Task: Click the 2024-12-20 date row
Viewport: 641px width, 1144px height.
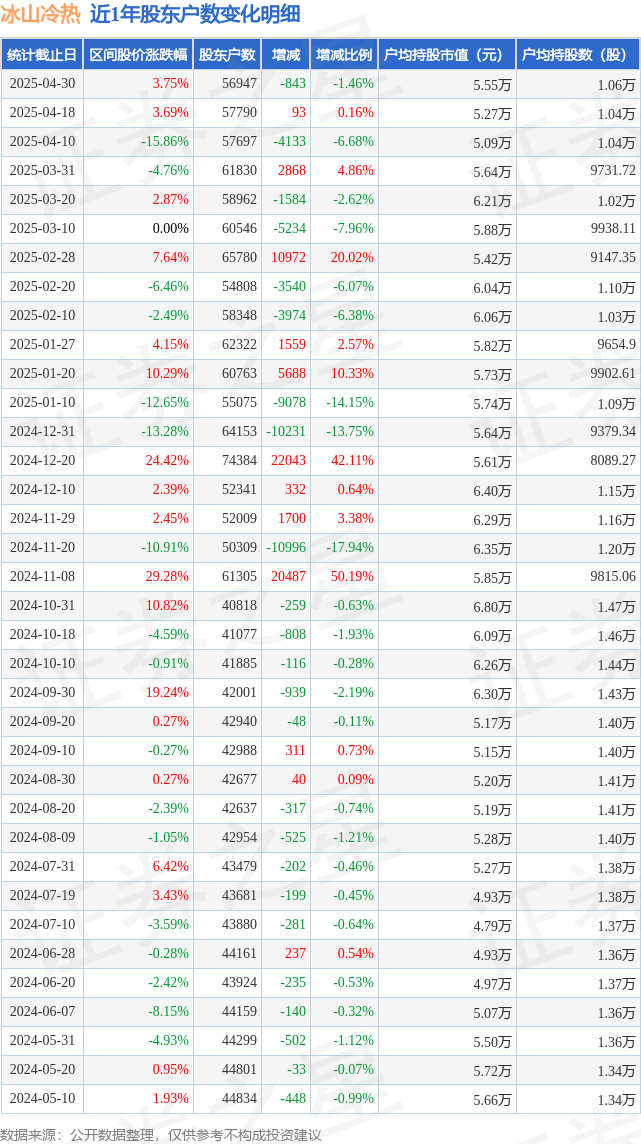Action: click(x=320, y=460)
